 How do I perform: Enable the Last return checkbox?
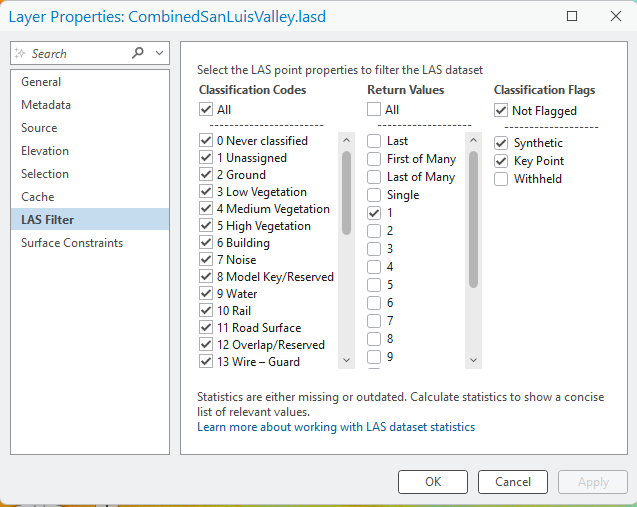[374, 141]
